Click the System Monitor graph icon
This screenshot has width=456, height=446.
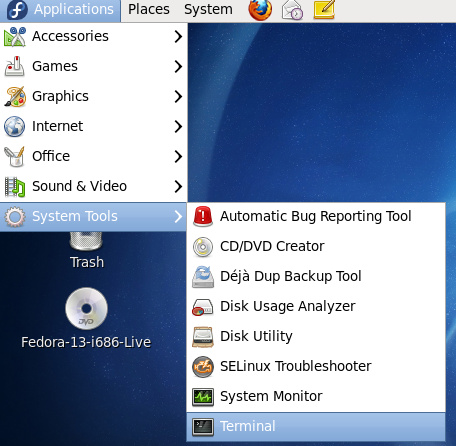pos(203,397)
